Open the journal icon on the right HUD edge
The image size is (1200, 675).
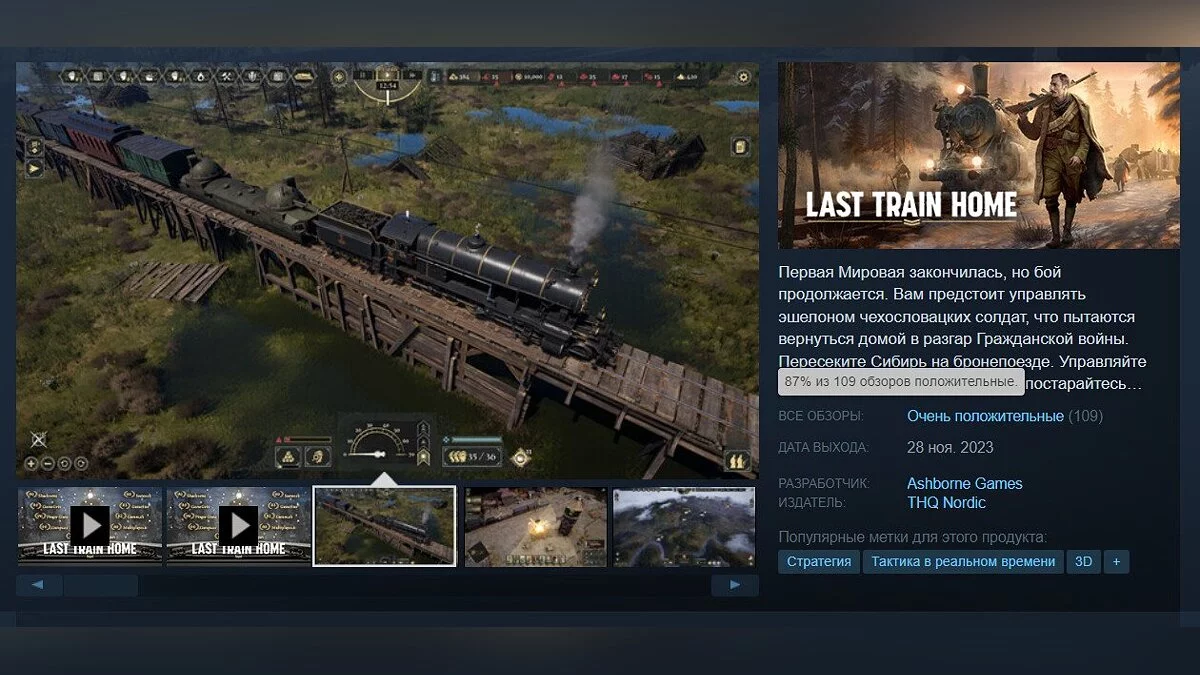pos(740,146)
